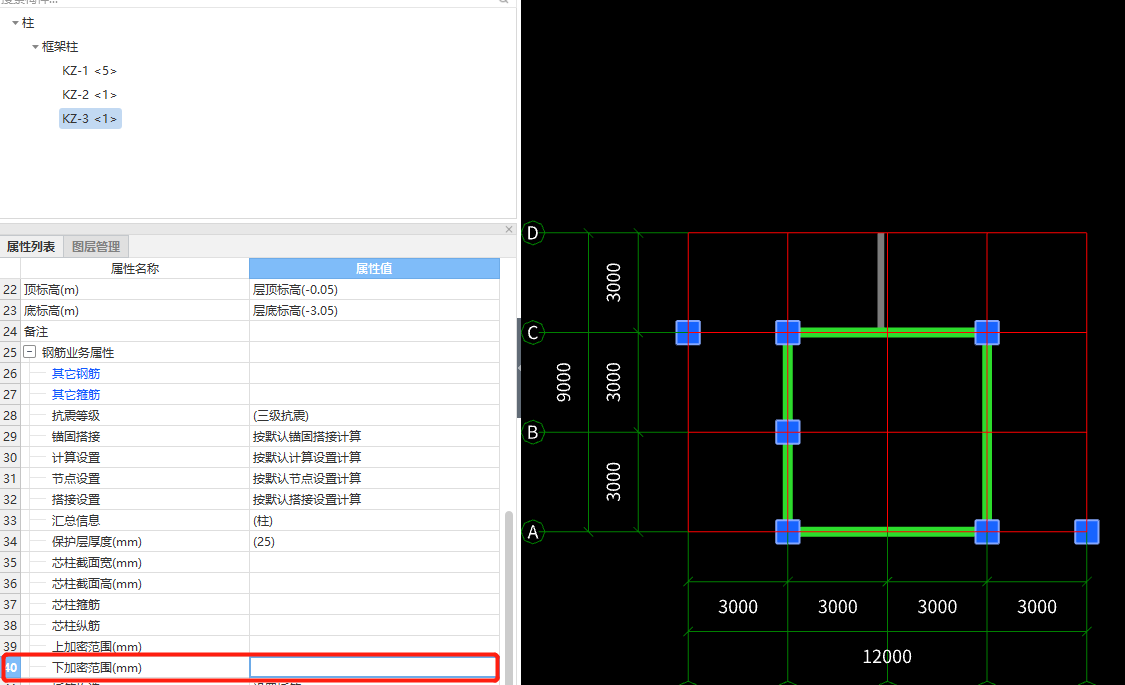Switch to 属性列表 tab
The height and width of the screenshot is (685, 1125).
point(31,247)
